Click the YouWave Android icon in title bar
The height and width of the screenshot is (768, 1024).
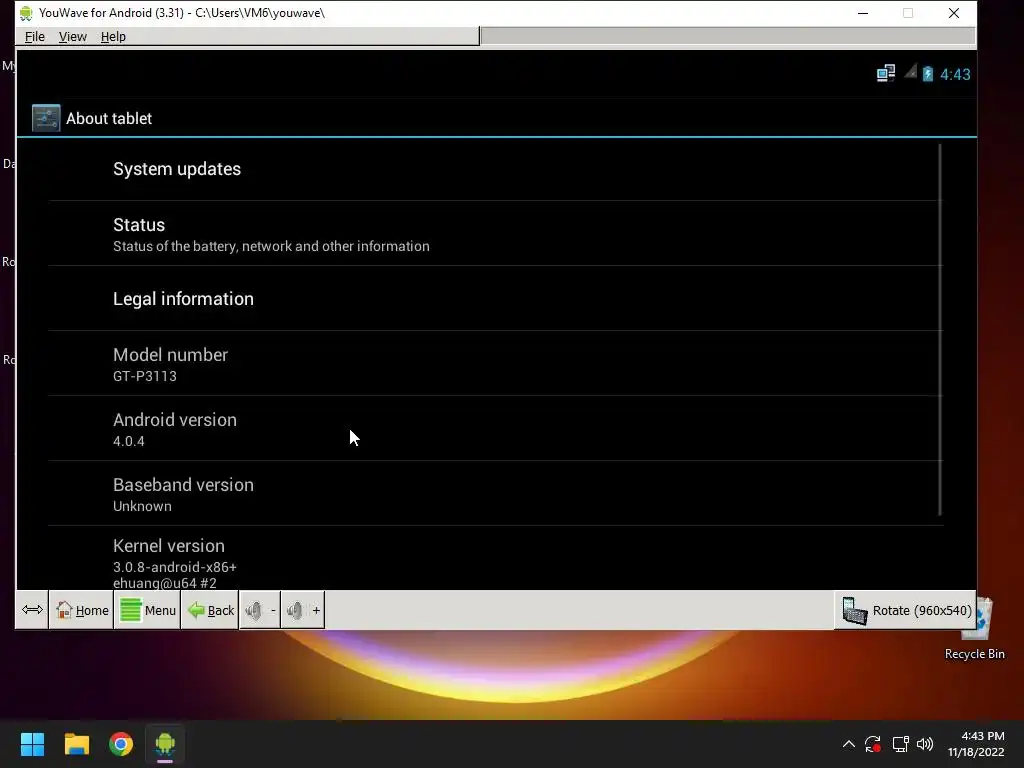coord(26,13)
